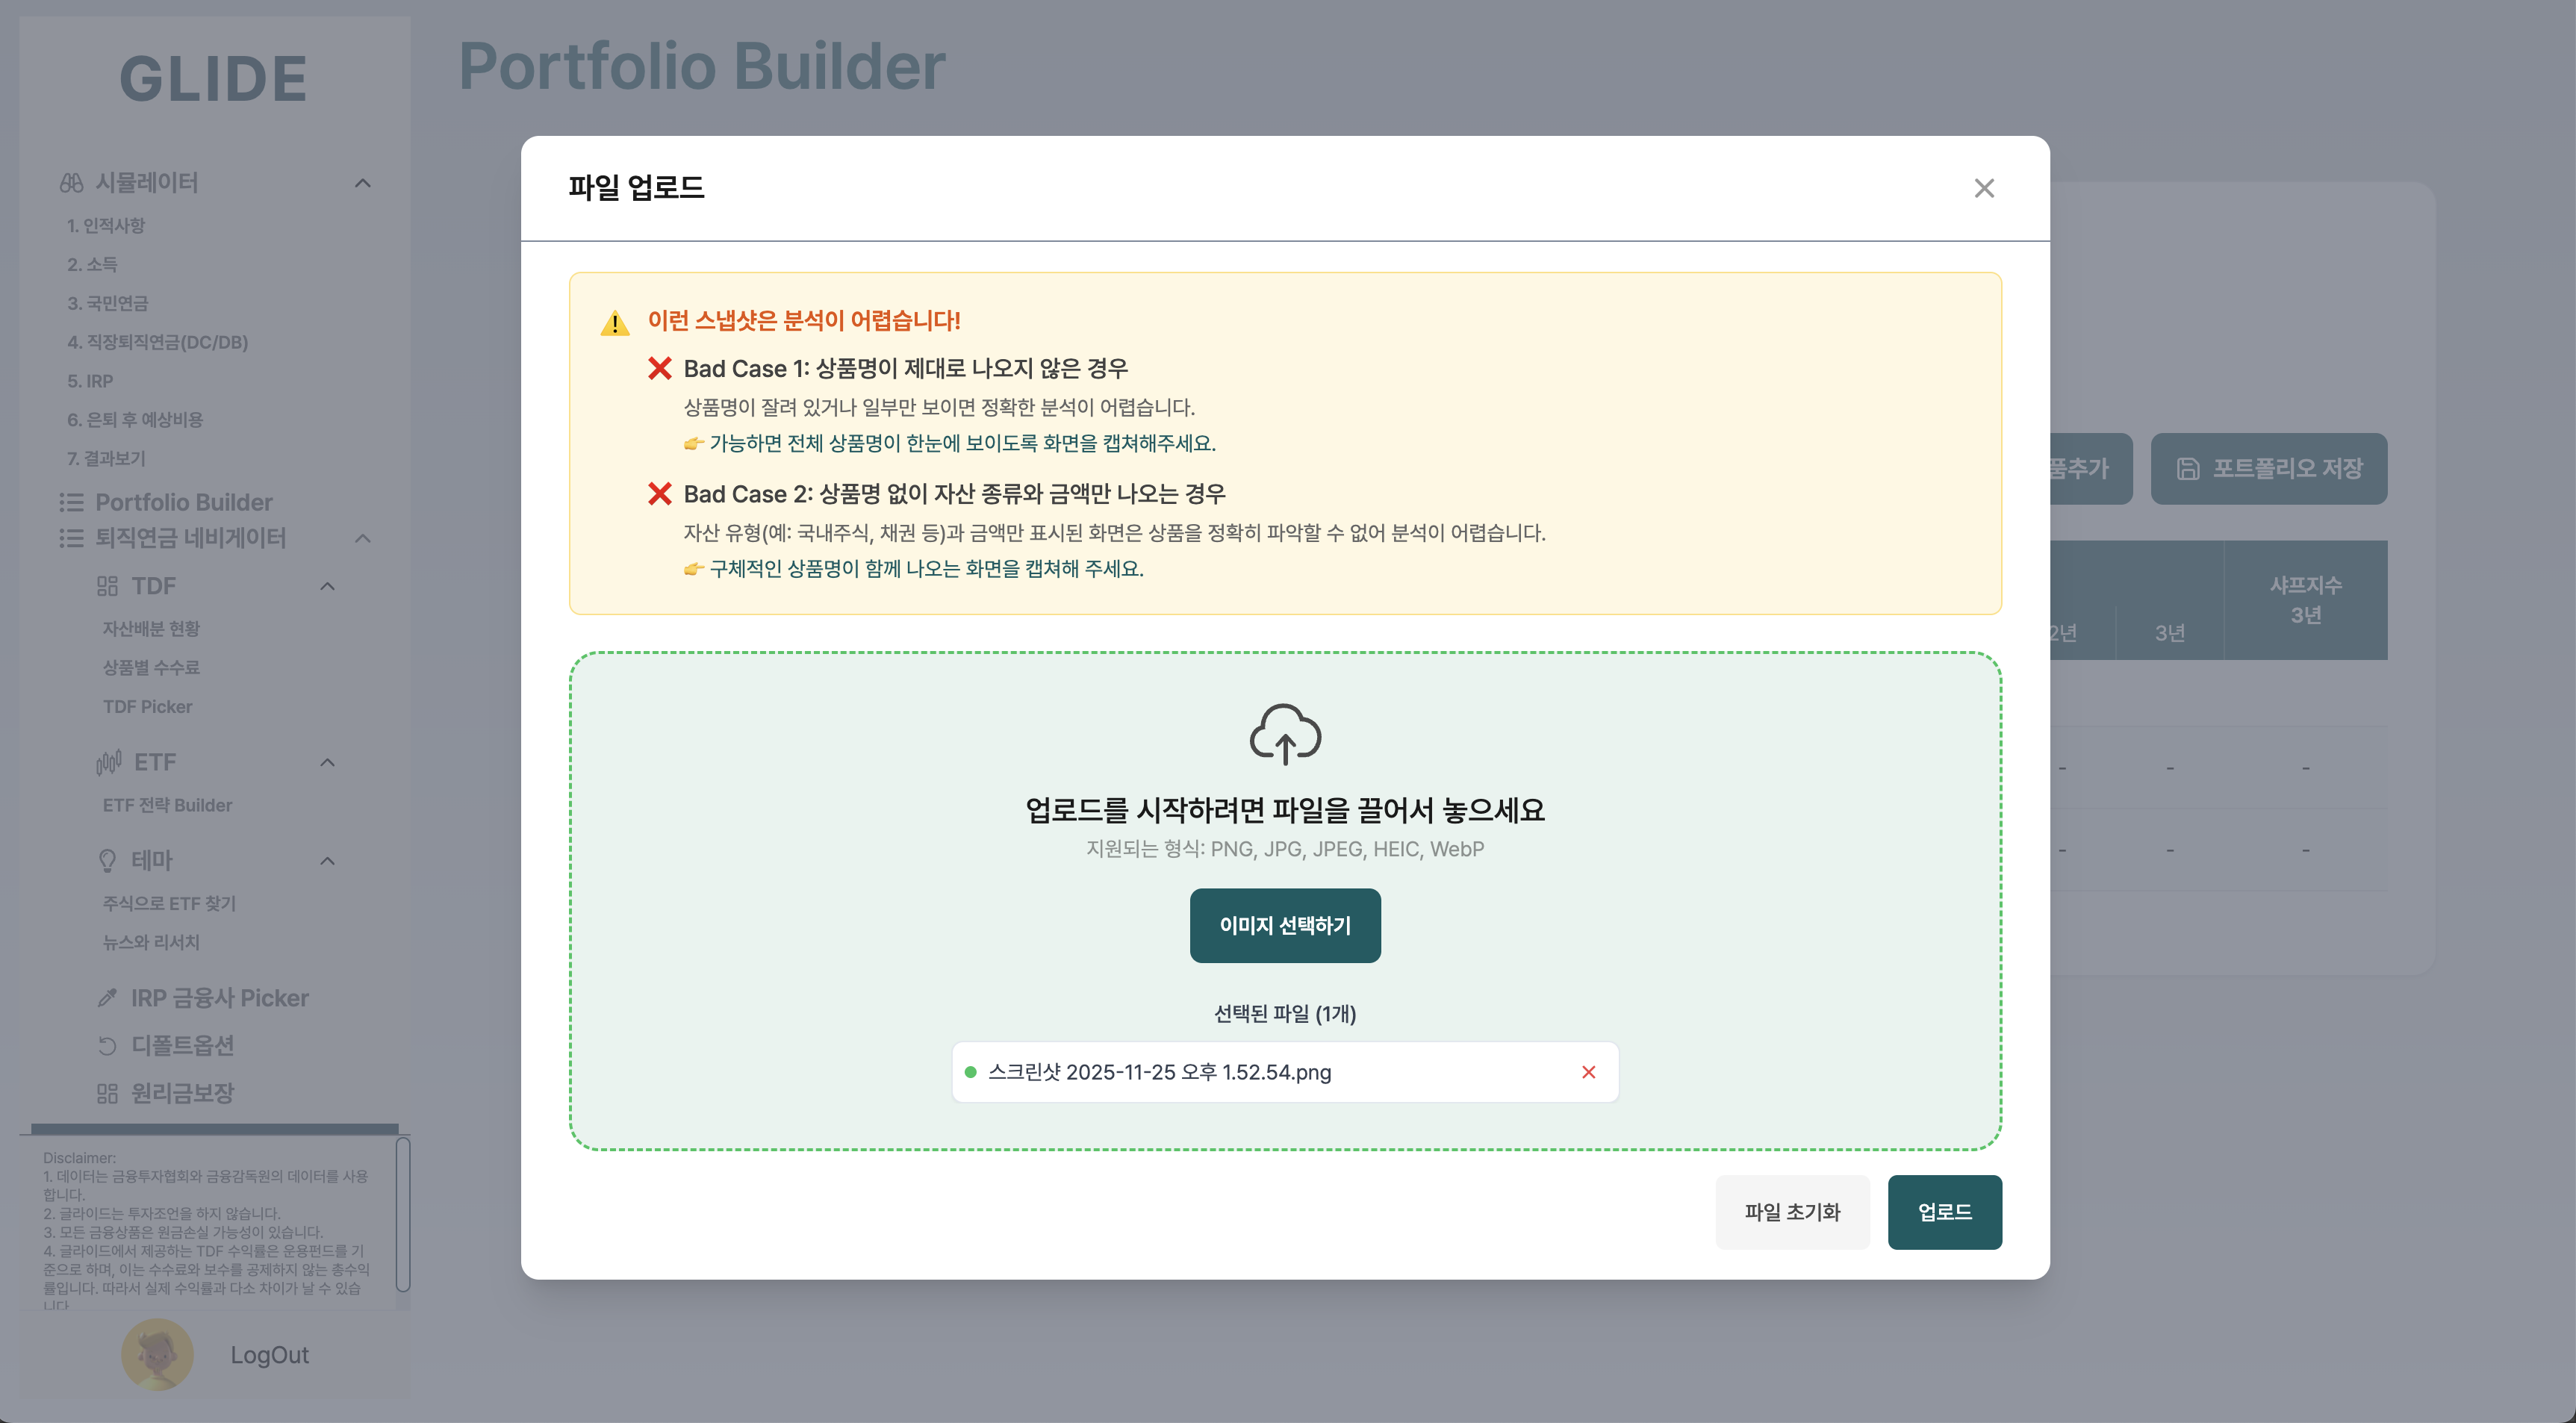Remove selected screenshot file with red X

pos(1588,1072)
